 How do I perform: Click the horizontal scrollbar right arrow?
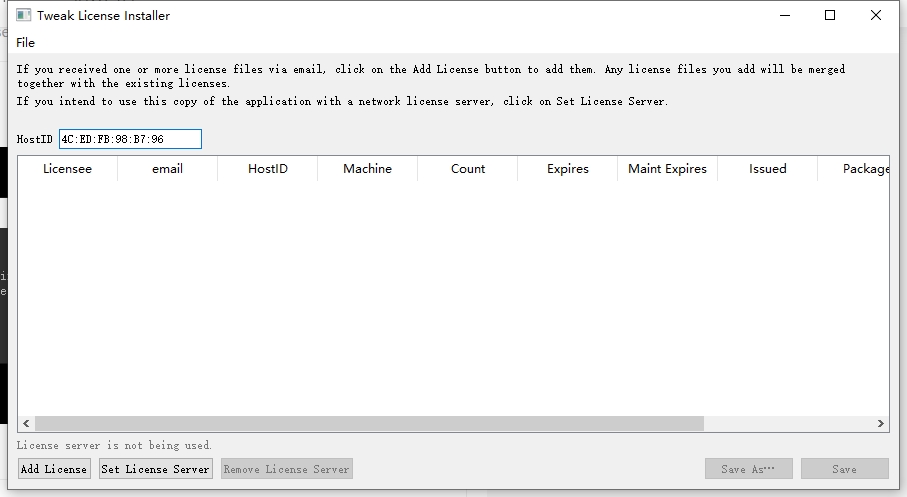point(880,424)
